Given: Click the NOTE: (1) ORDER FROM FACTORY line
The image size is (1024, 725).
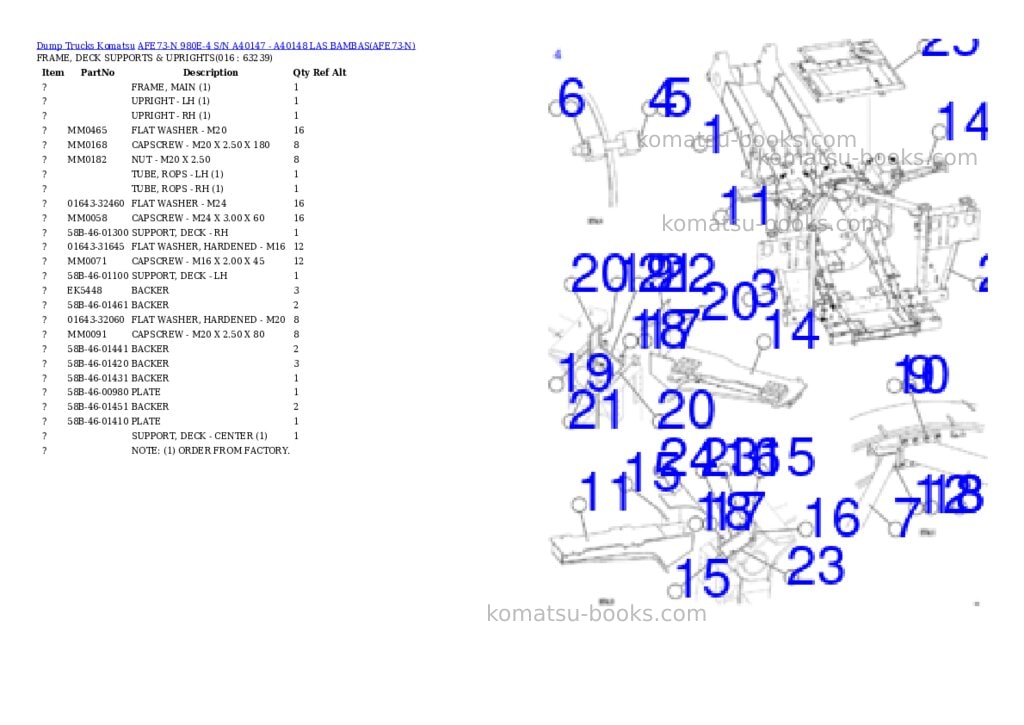Looking at the screenshot, I should coord(210,451).
